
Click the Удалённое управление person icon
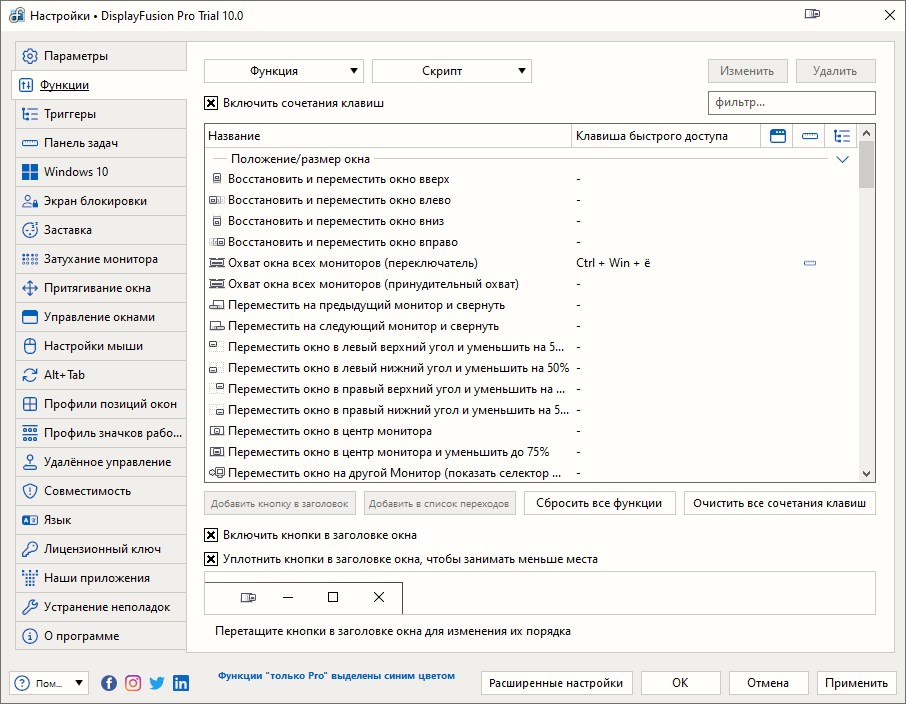pos(29,462)
